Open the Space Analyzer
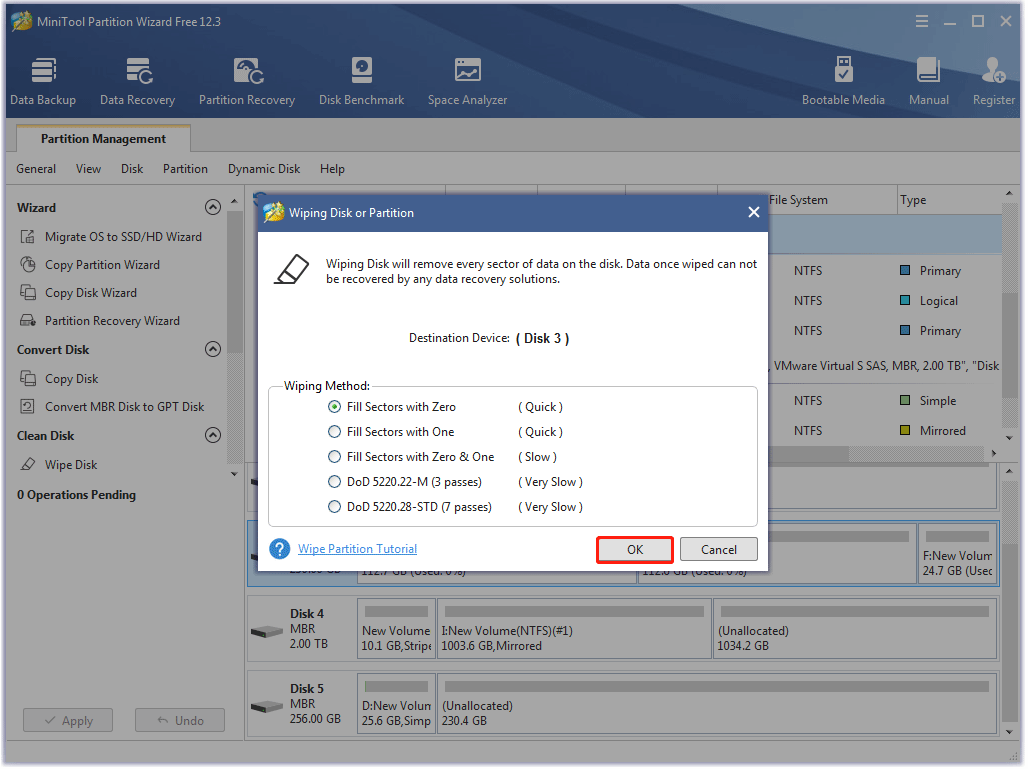This screenshot has height=769, width=1028. (x=466, y=80)
